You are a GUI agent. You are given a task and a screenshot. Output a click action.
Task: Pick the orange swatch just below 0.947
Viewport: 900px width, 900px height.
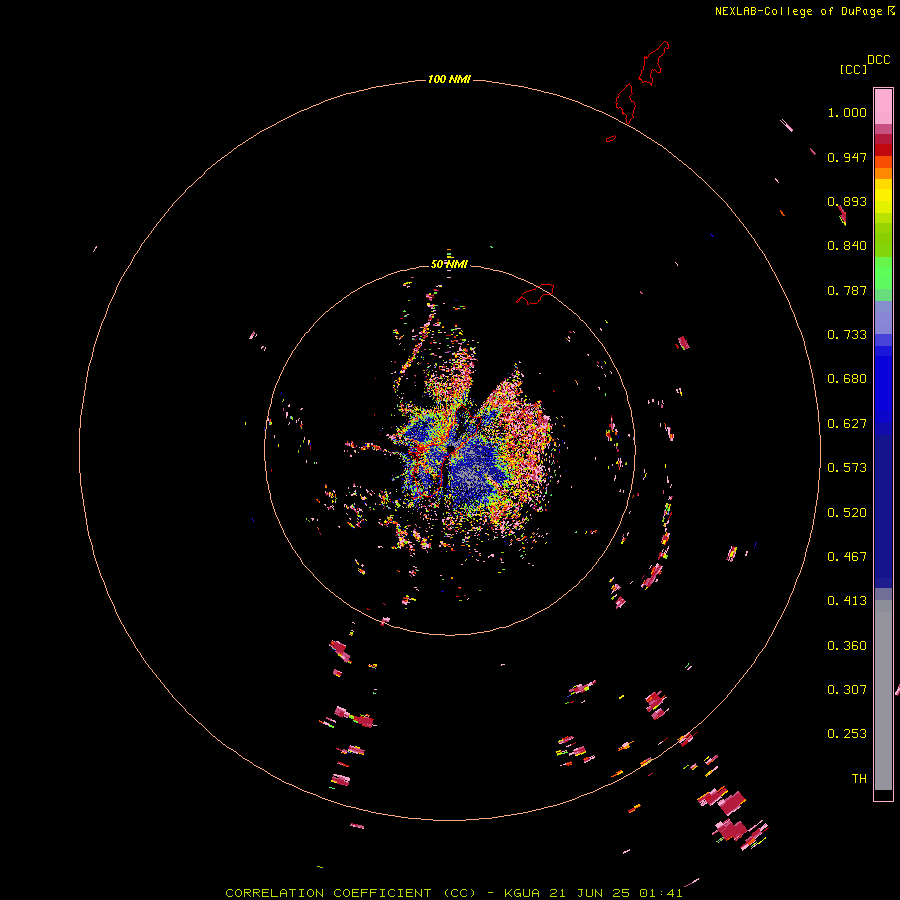pos(883,174)
